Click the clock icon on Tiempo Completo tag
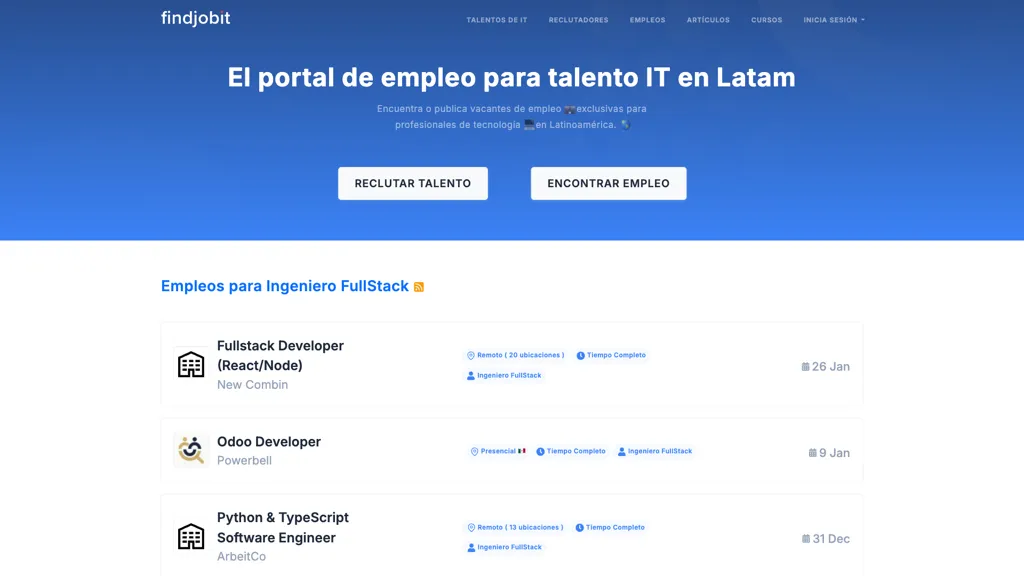The height and width of the screenshot is (576, 1024). 581,355
